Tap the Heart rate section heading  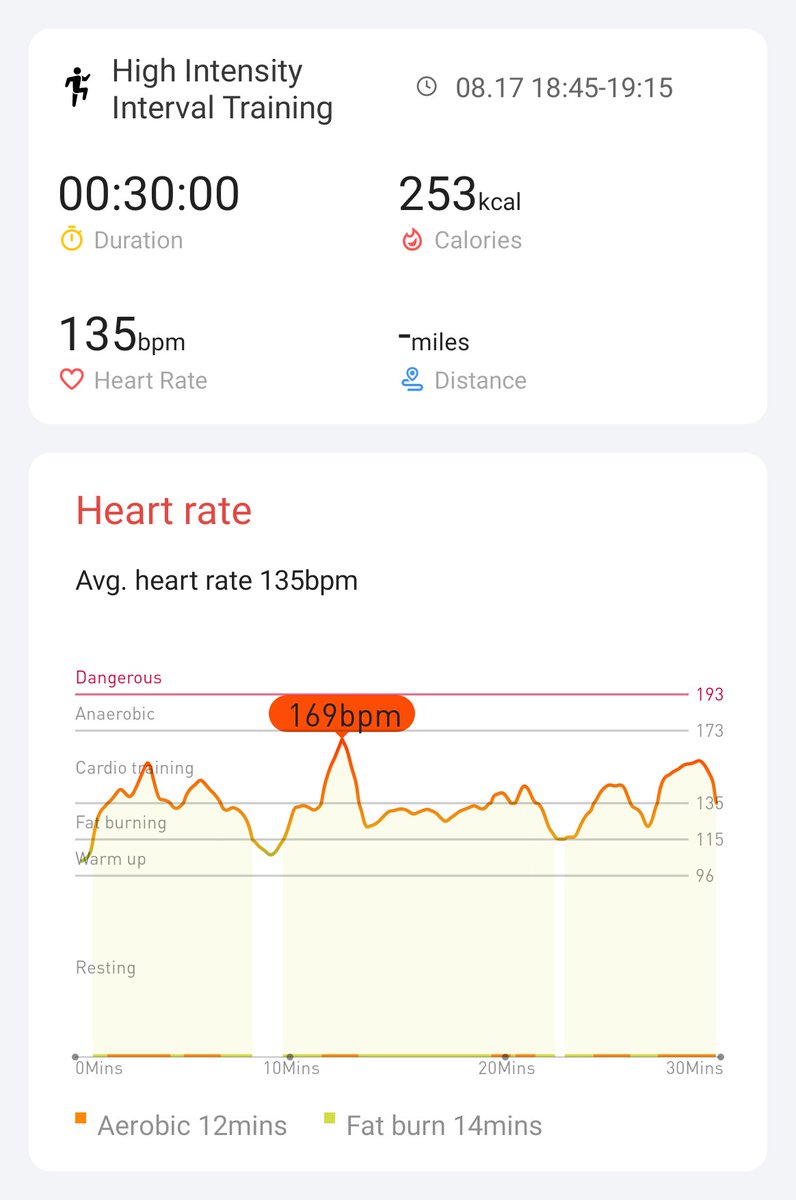164,511
